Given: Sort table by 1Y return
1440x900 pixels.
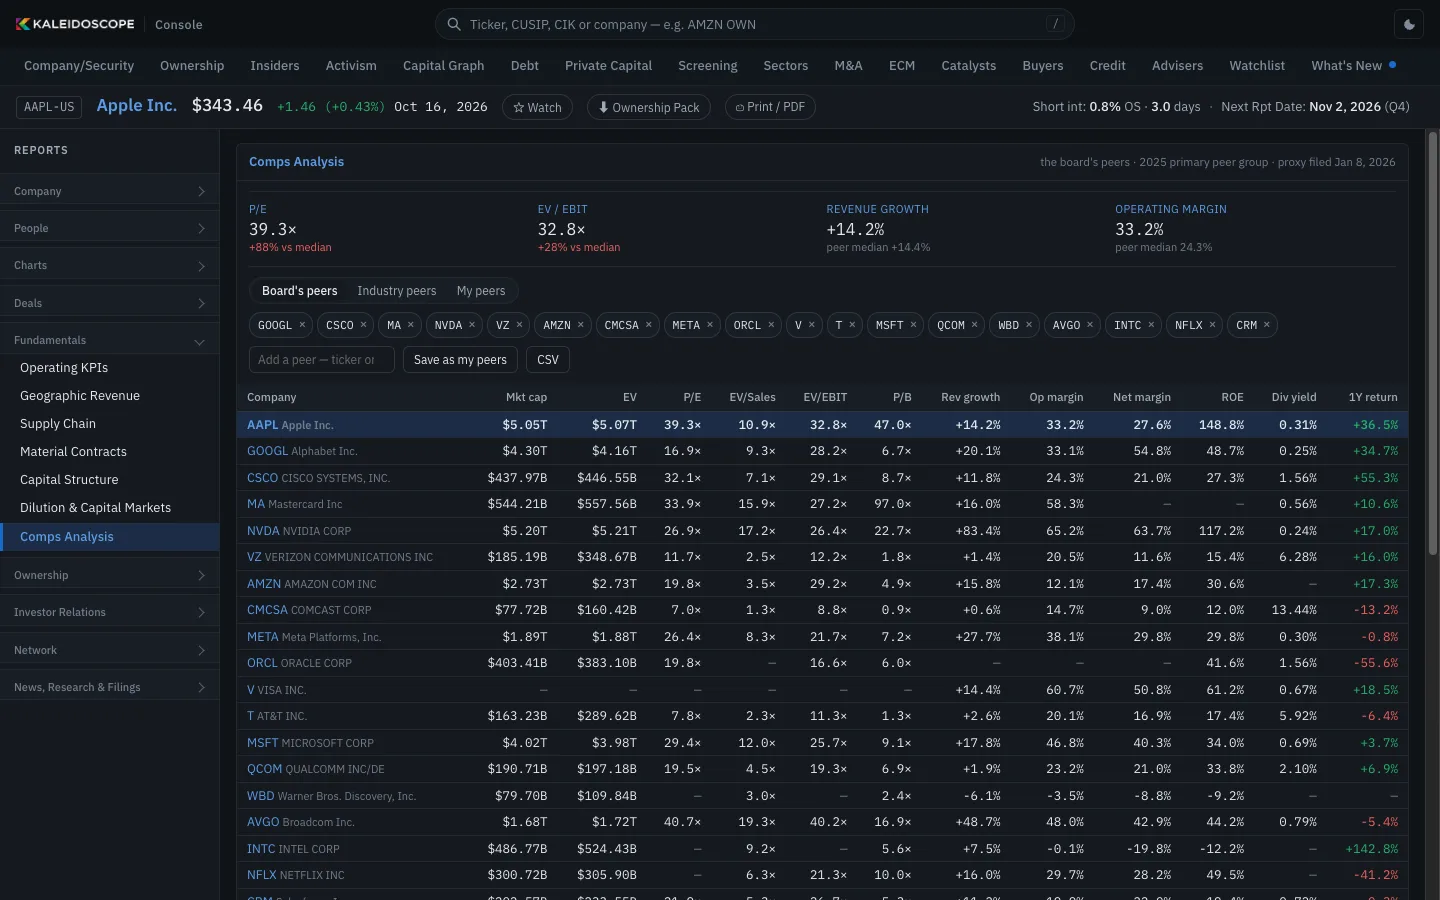Looking at the screenshot, I should [1373, 397].
